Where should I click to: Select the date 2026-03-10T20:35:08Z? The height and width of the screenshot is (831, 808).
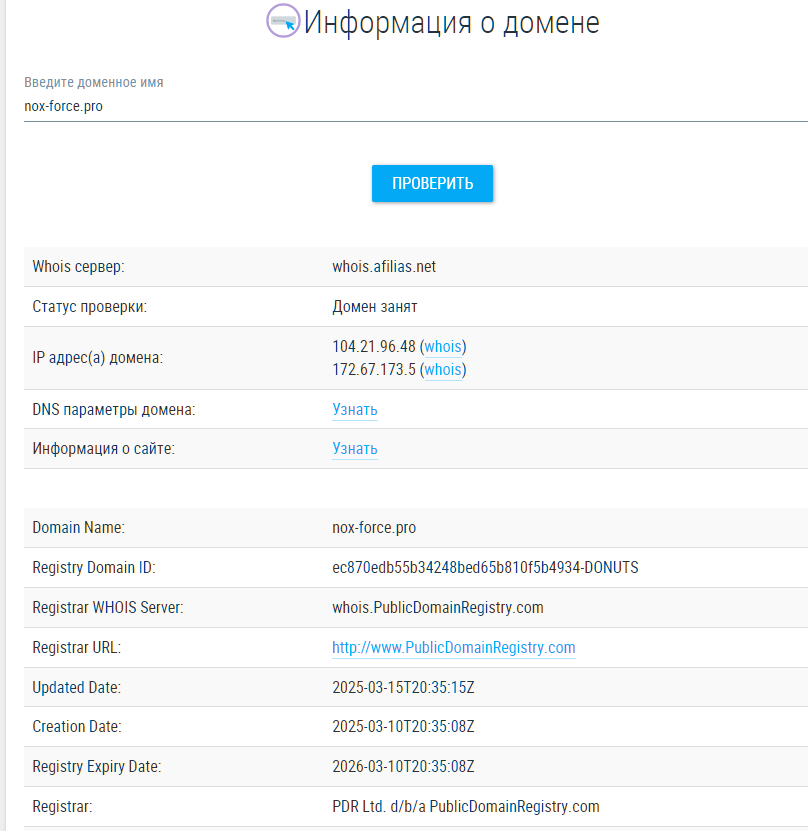click(x=403, y=767)
